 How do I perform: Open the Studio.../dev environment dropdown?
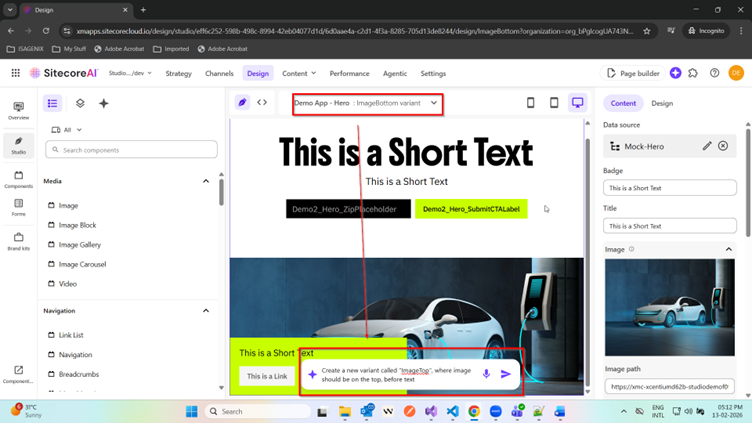[130, 73]
